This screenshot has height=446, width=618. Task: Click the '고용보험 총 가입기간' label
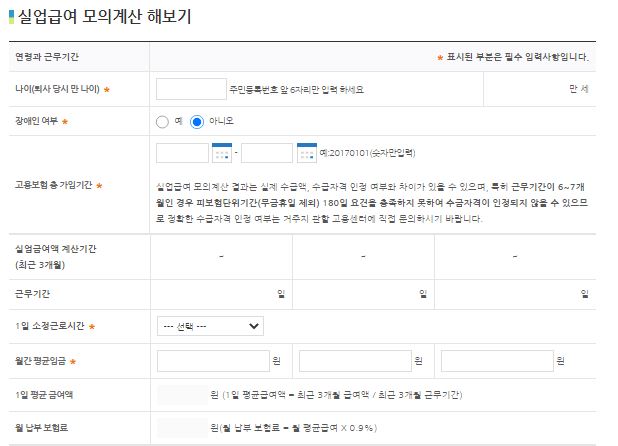54,185
